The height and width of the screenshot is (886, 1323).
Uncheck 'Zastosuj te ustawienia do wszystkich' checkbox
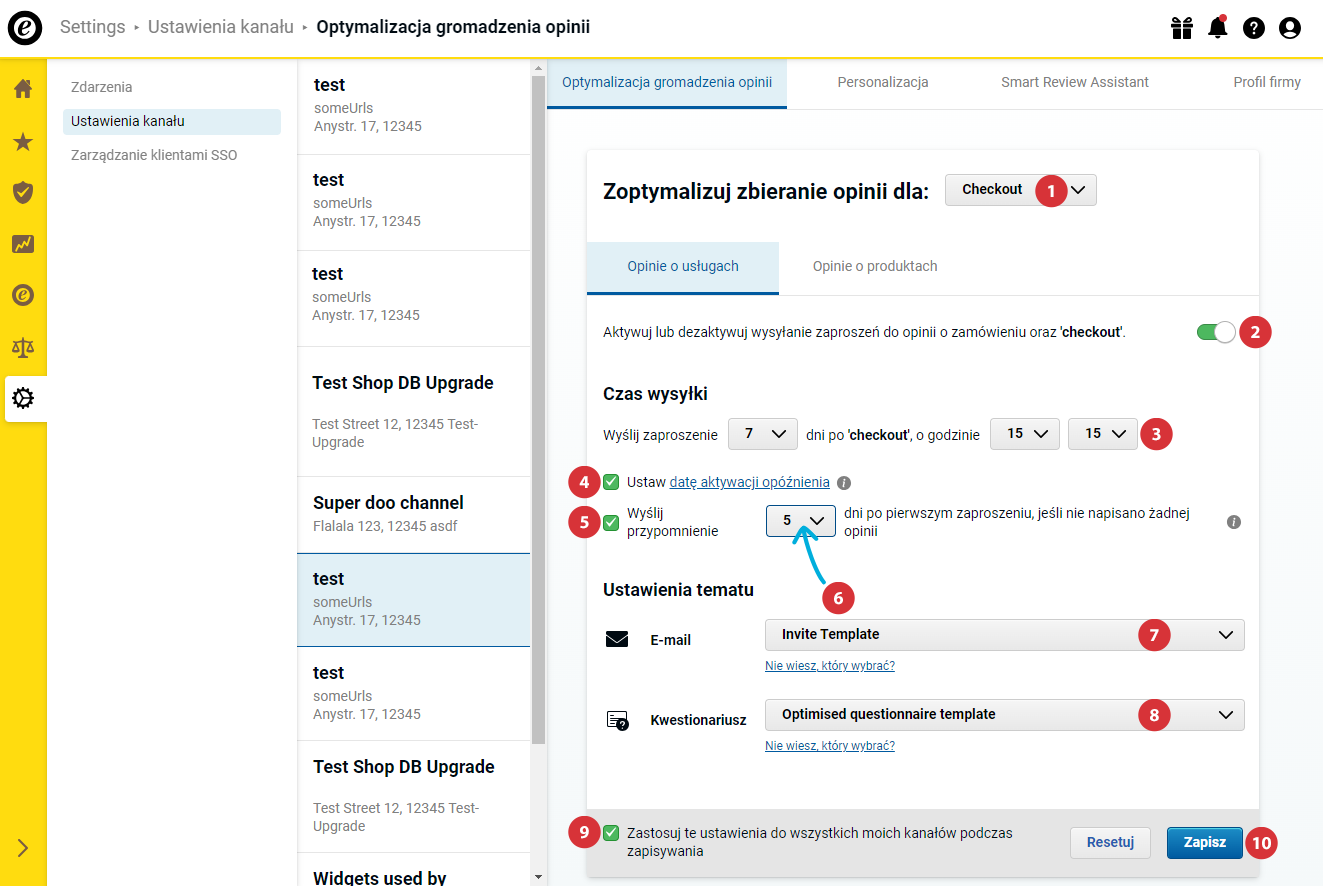pos(611,833)
